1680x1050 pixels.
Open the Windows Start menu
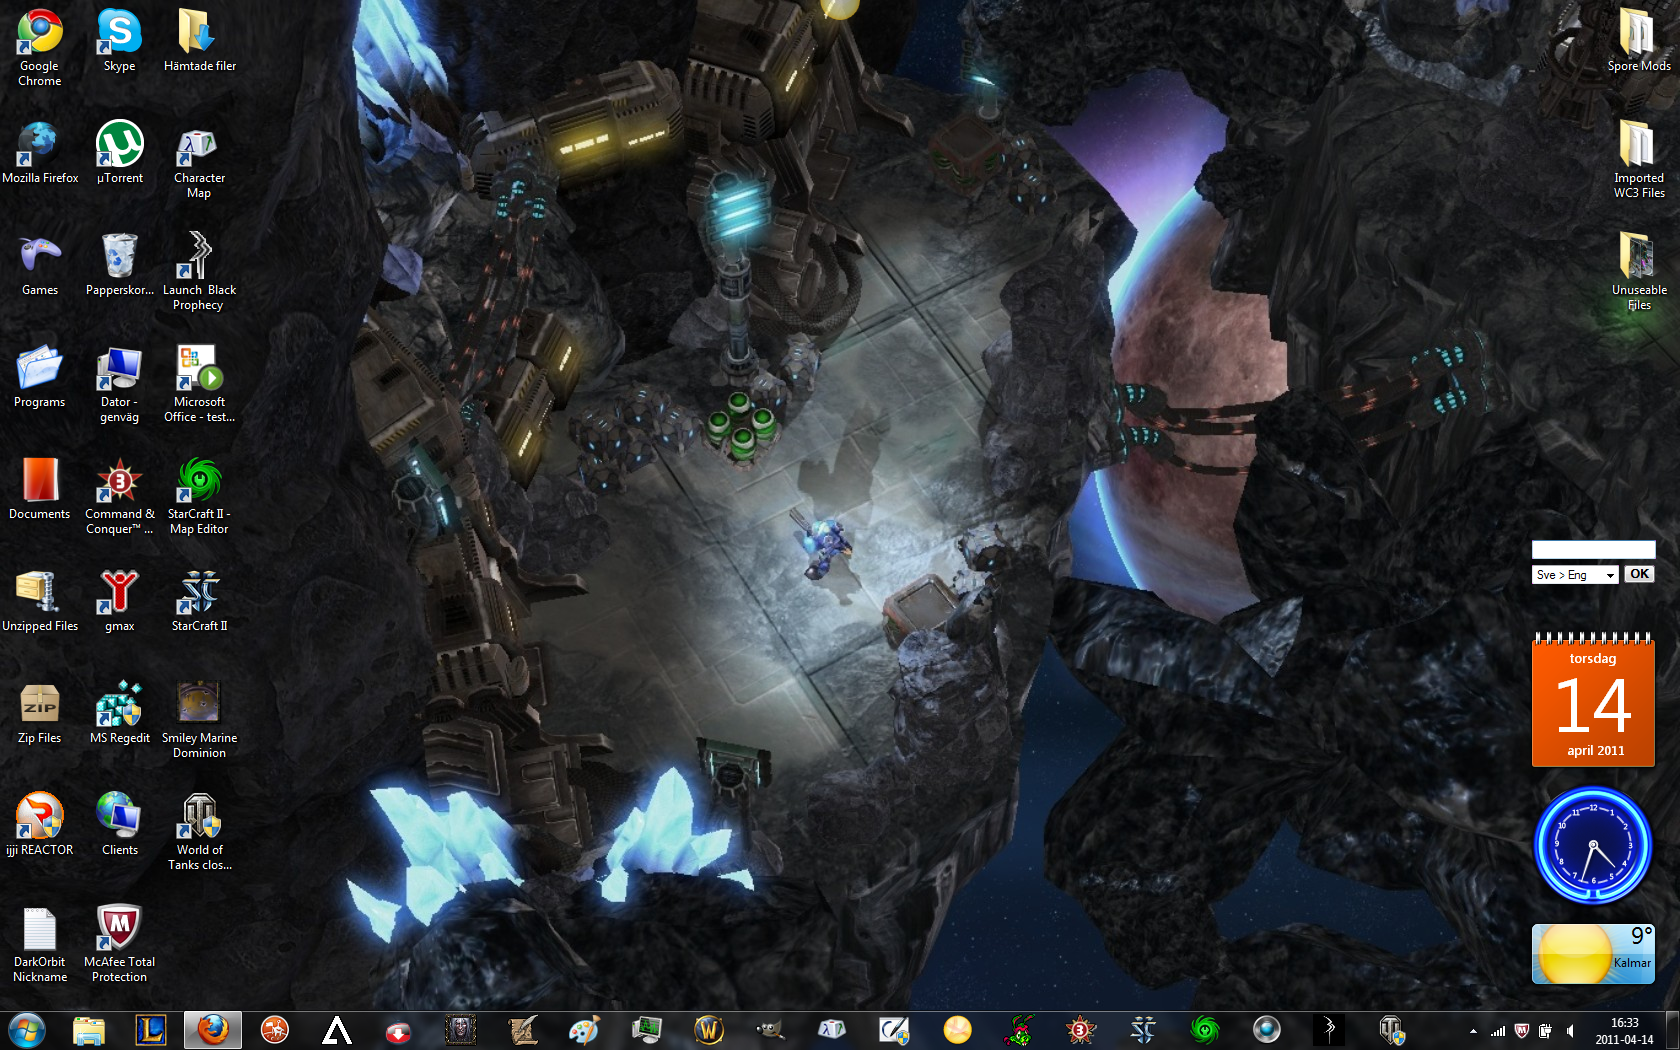27,1030
